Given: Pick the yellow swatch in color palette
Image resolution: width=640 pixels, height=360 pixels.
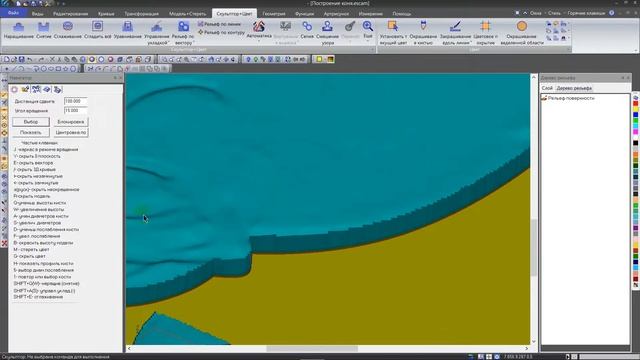Looking at the screenshot, I should [636, 109].
